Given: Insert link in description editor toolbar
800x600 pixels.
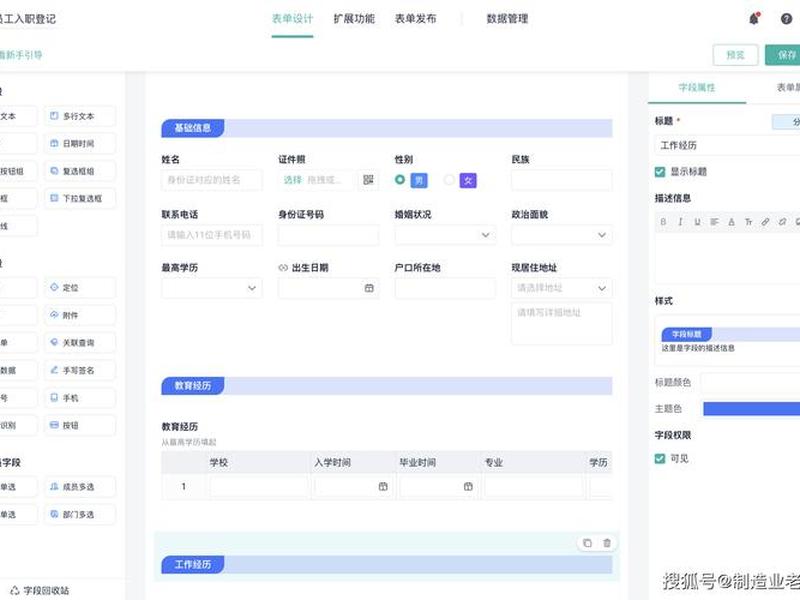Looking at the screenshot, I should 765,222.
